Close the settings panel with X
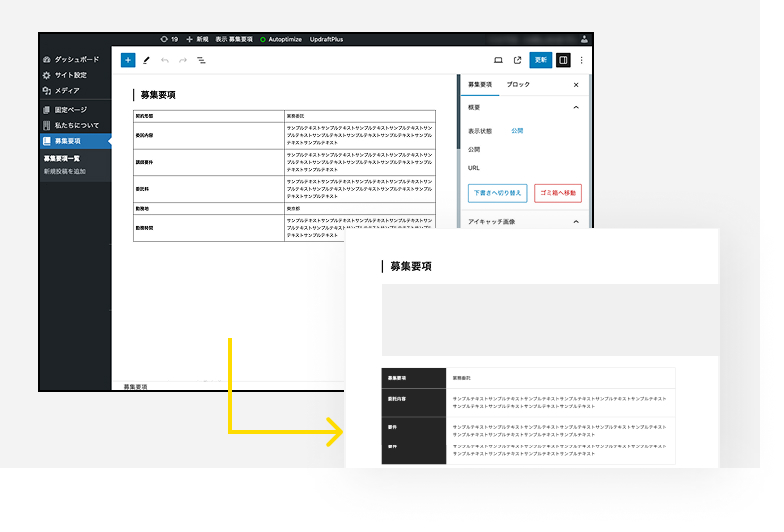The height and width of the screenshot is (532, 784). [576, 84]
